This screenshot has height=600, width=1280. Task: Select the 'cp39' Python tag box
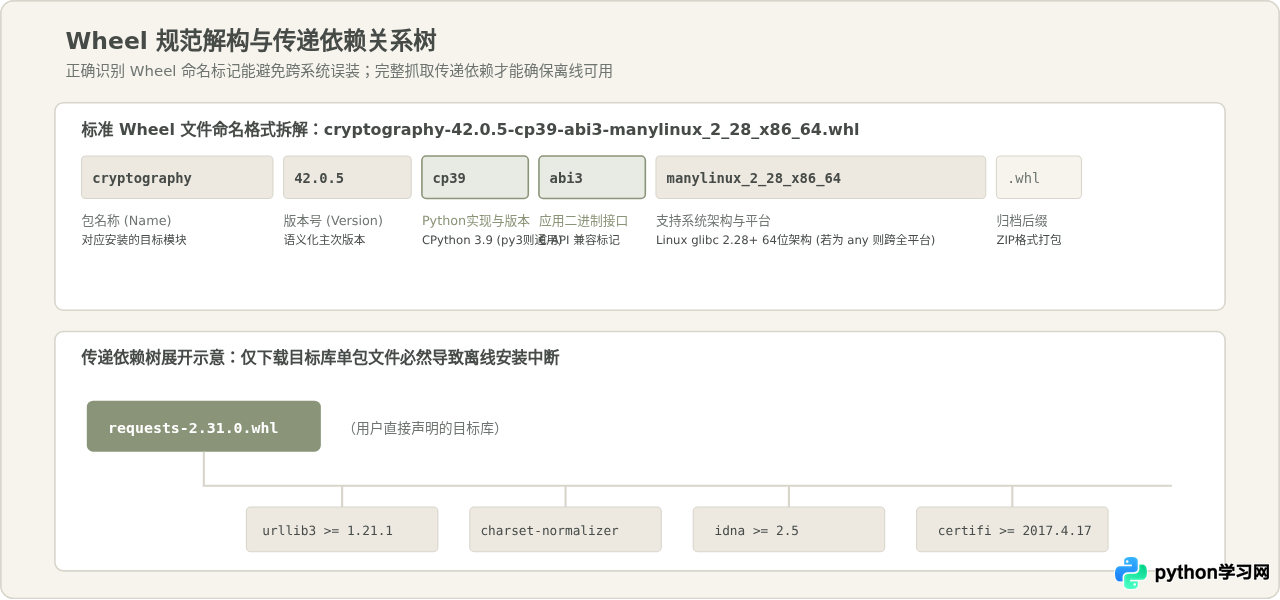tap(475, 177)
